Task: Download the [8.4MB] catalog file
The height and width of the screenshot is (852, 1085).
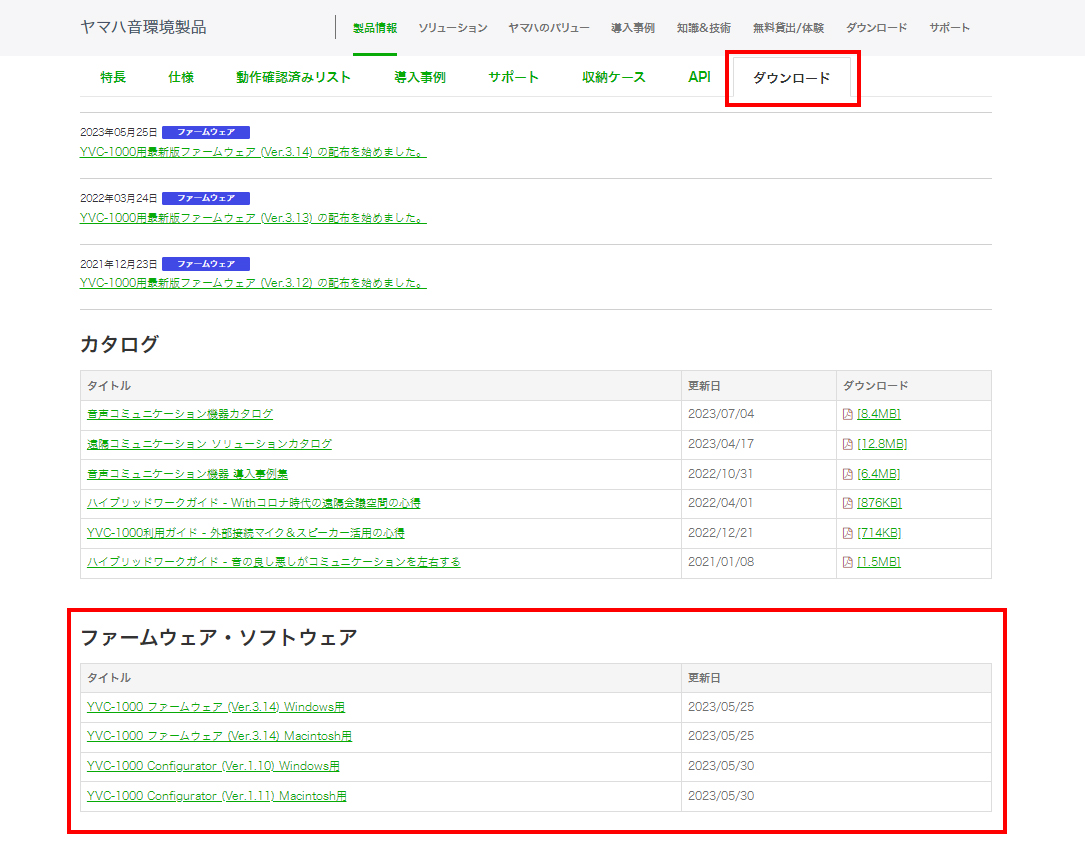Action: [x=879, y=414]
